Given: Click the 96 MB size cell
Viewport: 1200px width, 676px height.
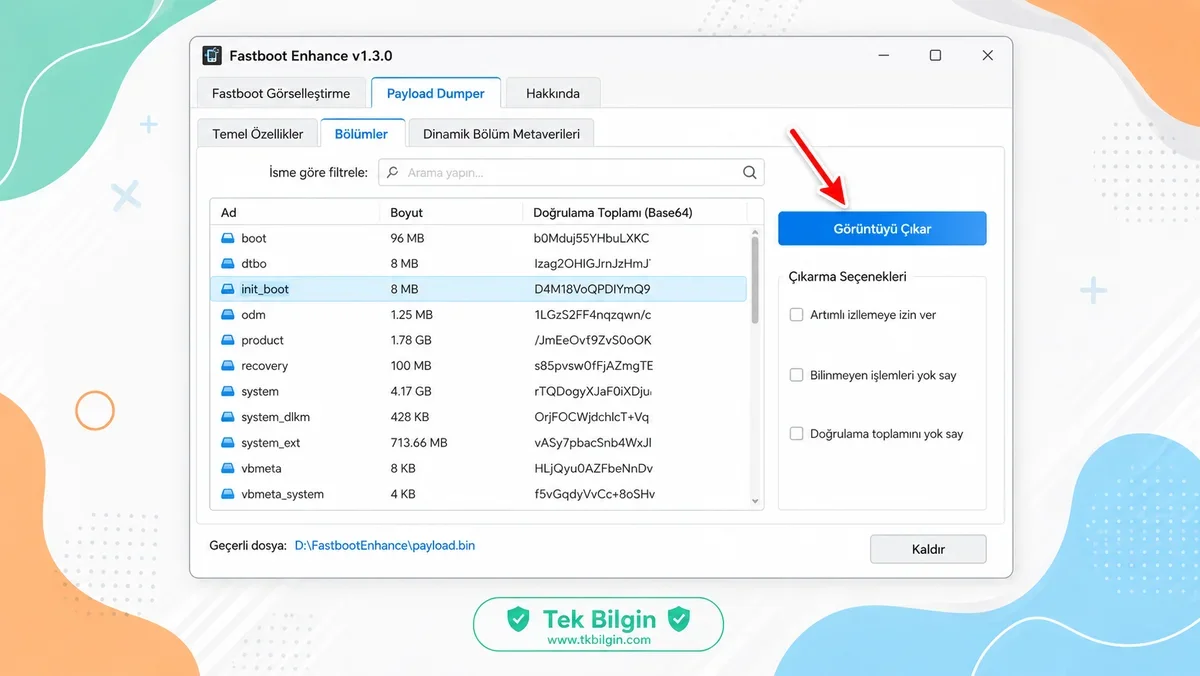Looking at the screenshot, I should pos(408,238).
